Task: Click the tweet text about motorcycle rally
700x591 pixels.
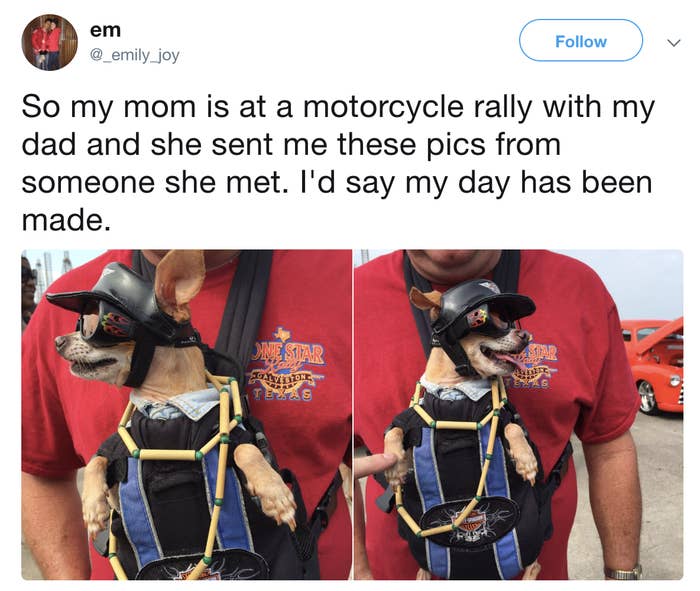Action: pos(337,163)
